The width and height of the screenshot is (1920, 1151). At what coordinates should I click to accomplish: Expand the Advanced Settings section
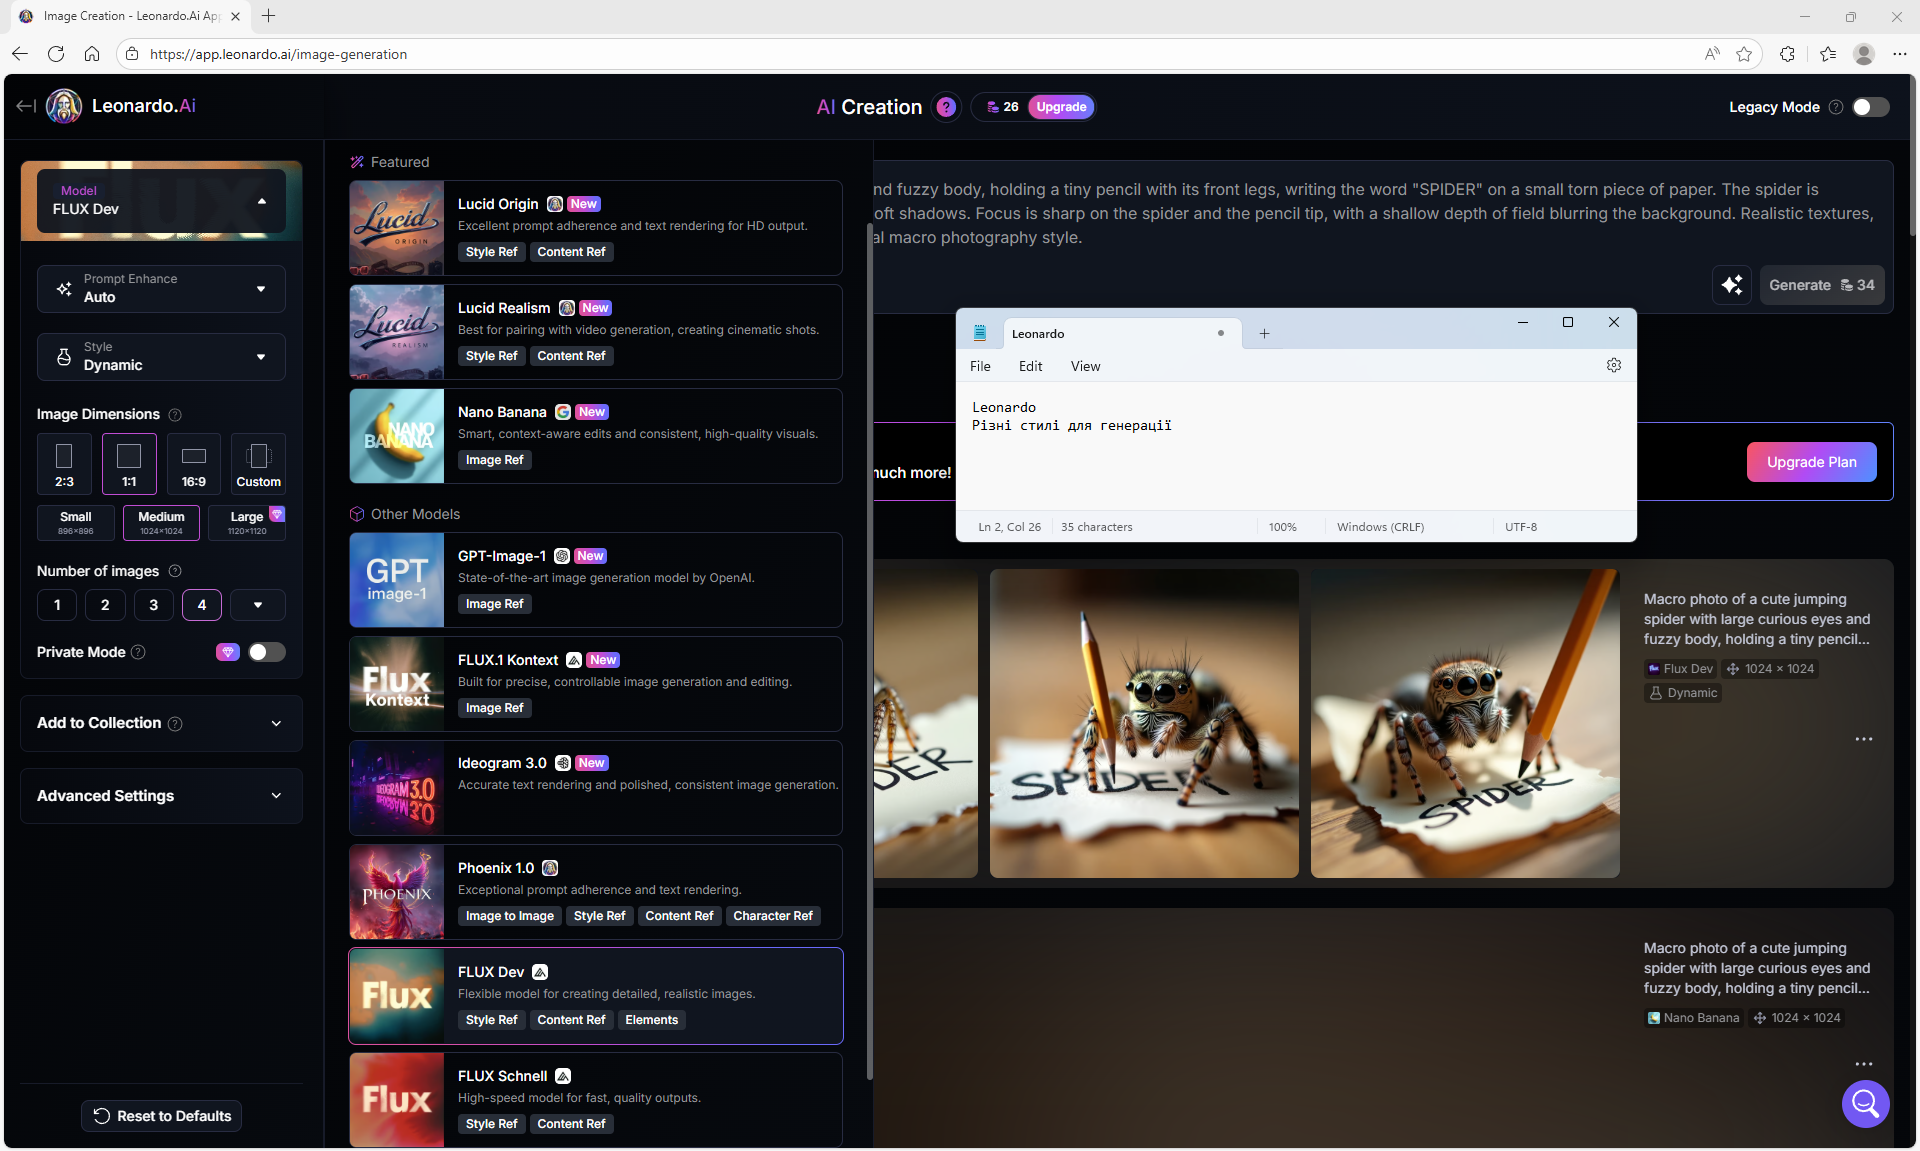coord(161,796)
